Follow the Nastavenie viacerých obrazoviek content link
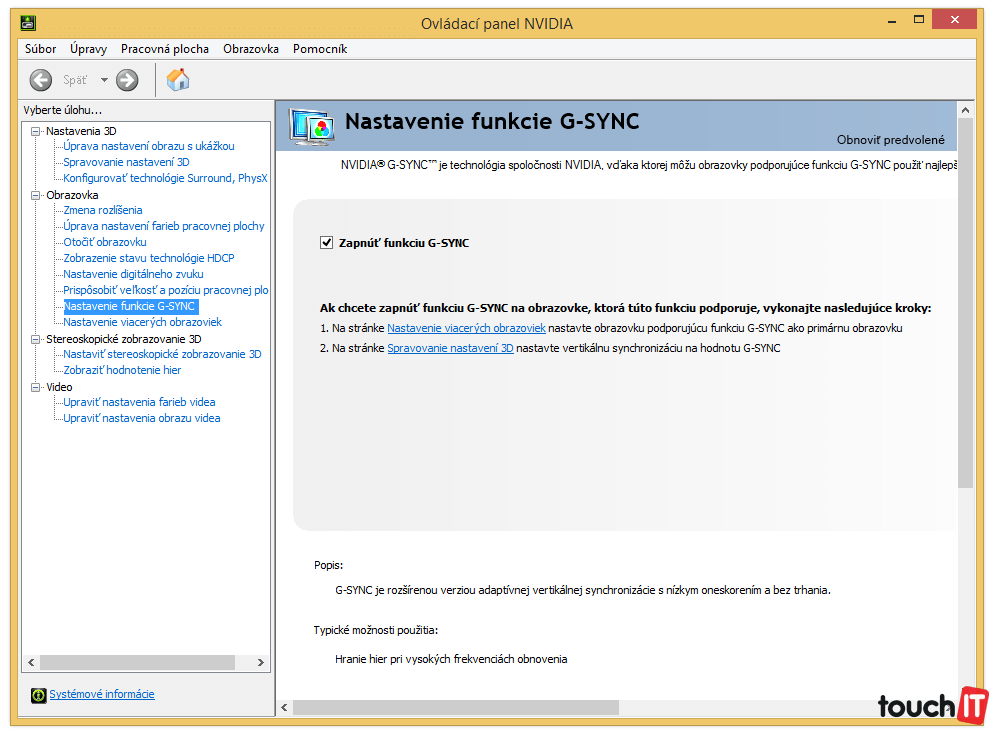999x735 pixels. [466, 328]
